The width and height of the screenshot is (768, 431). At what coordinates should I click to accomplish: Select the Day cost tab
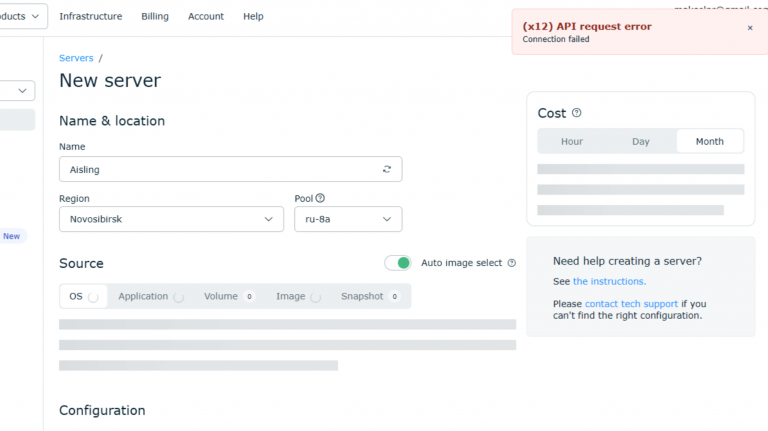[x=641, y=141]
